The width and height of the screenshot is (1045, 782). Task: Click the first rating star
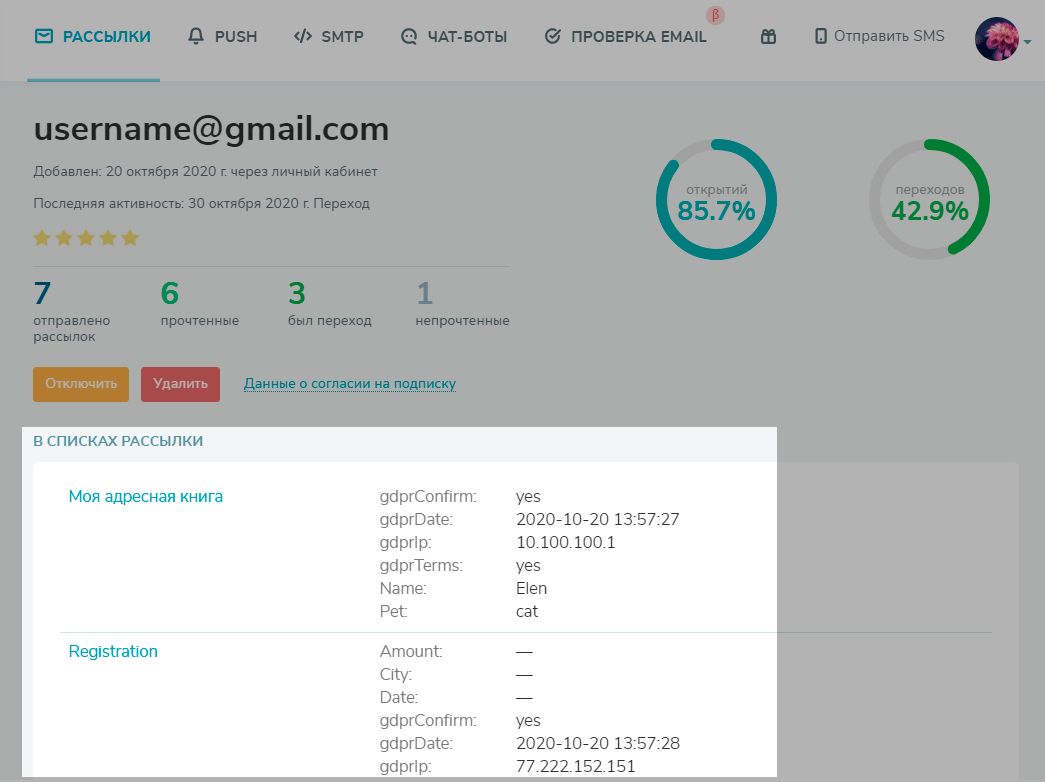tap(42, 237)
